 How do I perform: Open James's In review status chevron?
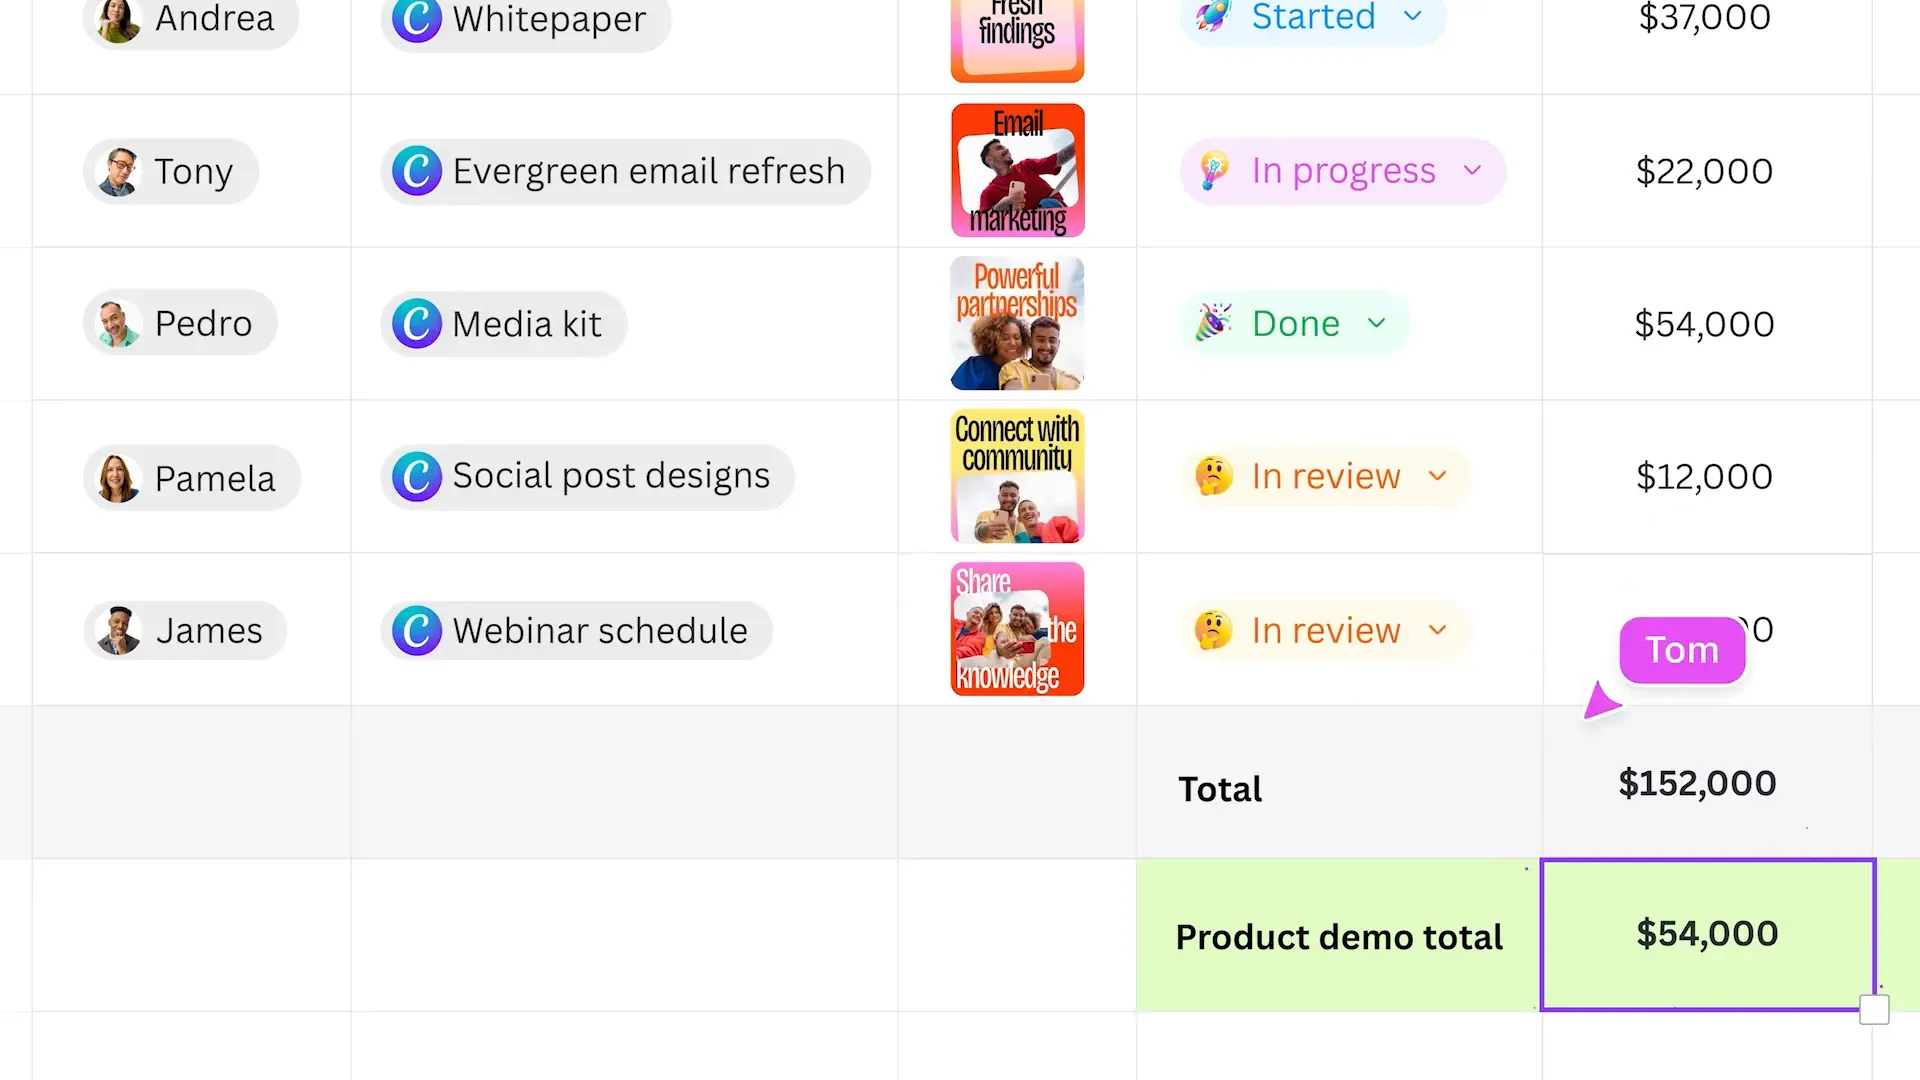pyautogui.click(x=1438, y=630)
